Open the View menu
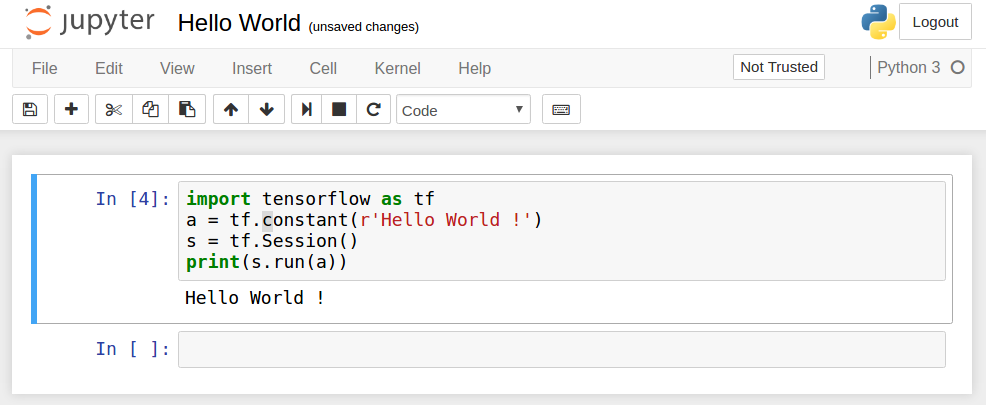 [x=177, y=68]
